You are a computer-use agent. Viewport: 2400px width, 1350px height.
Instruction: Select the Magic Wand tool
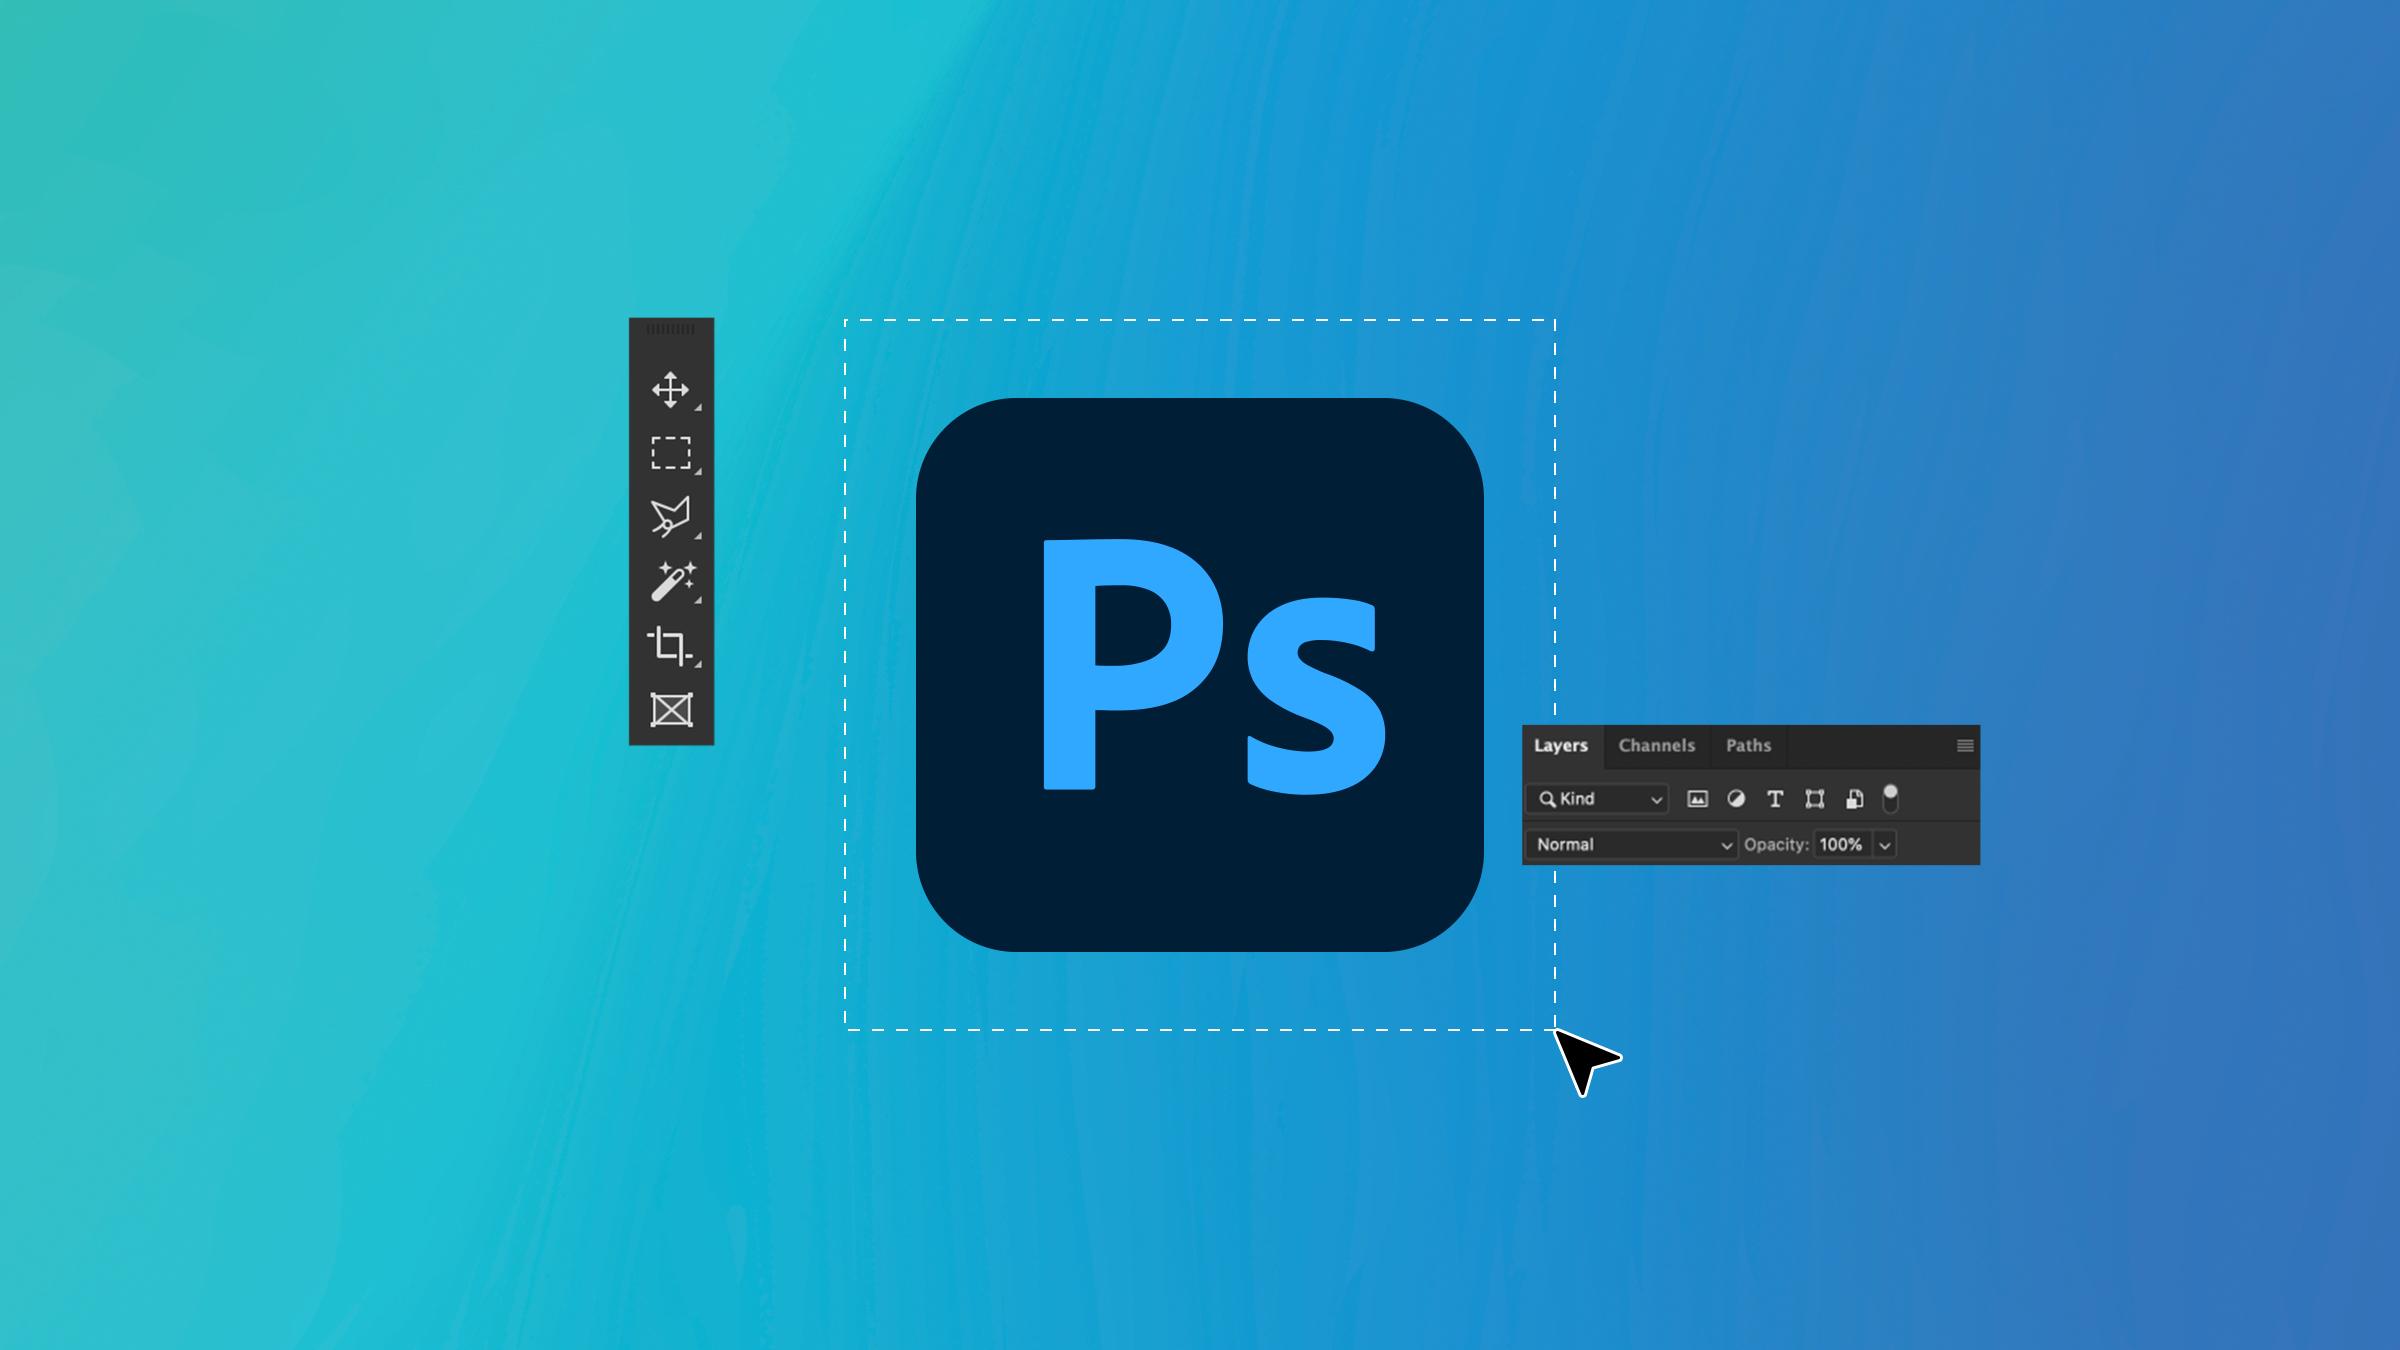click(671, 580)
